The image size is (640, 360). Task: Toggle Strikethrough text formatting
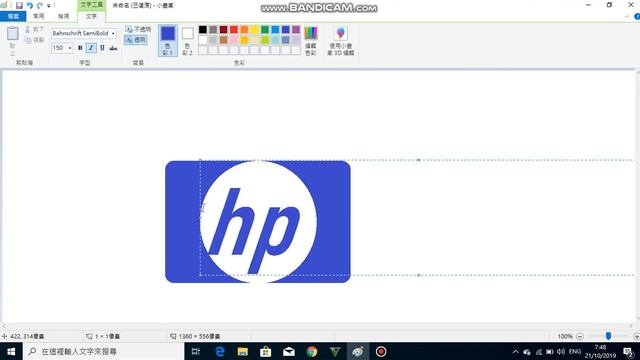(x=113, y=48)
